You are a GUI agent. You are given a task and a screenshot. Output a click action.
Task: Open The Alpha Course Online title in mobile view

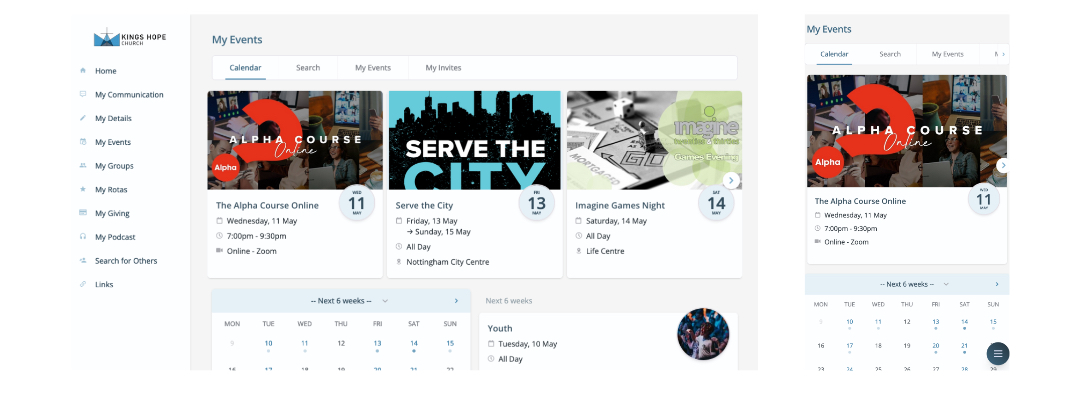point(860,201)
